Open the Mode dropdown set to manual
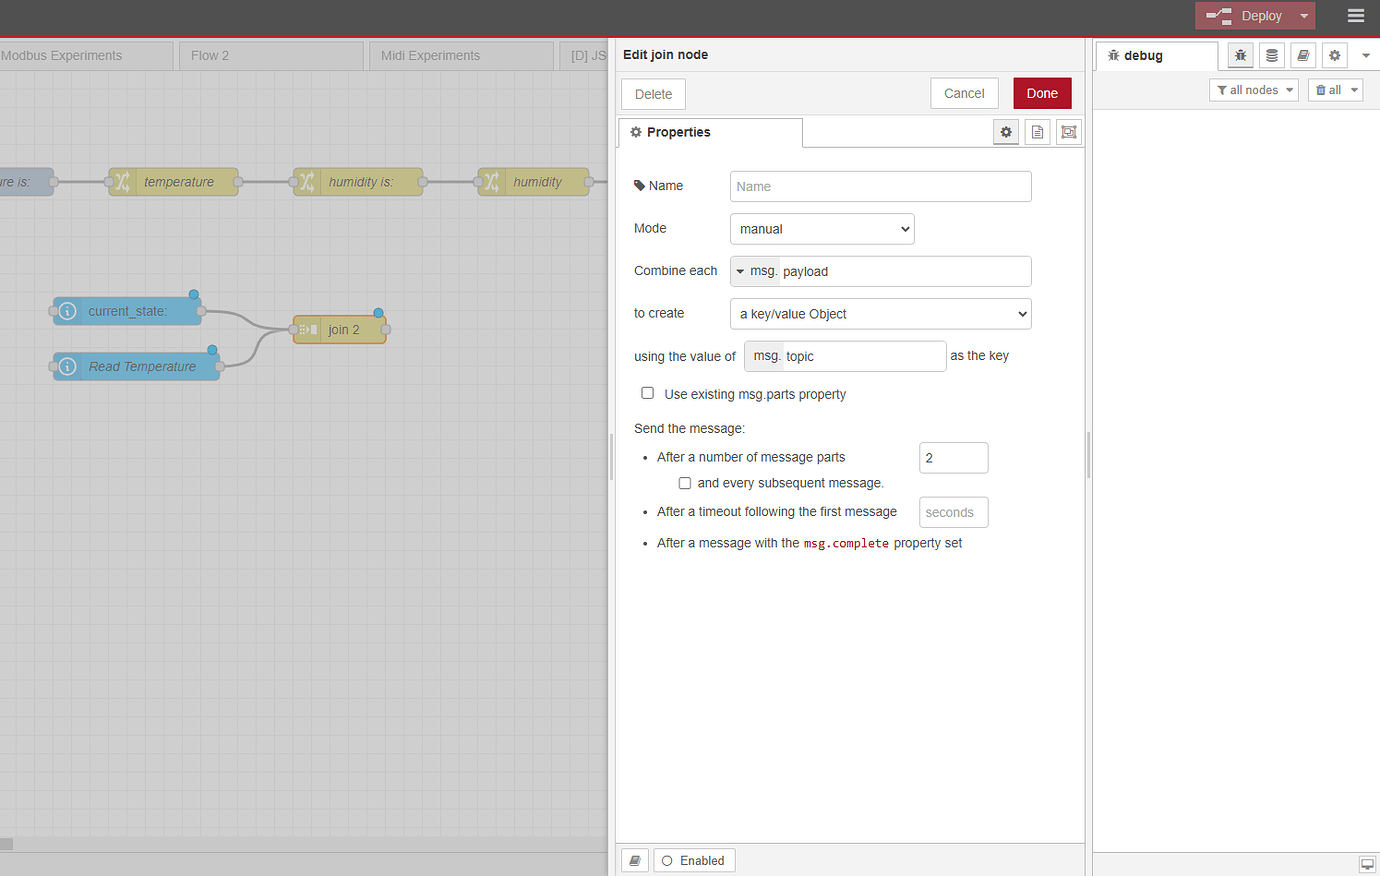Screen dimensions: 1380x876 click(x=822, y=229)
